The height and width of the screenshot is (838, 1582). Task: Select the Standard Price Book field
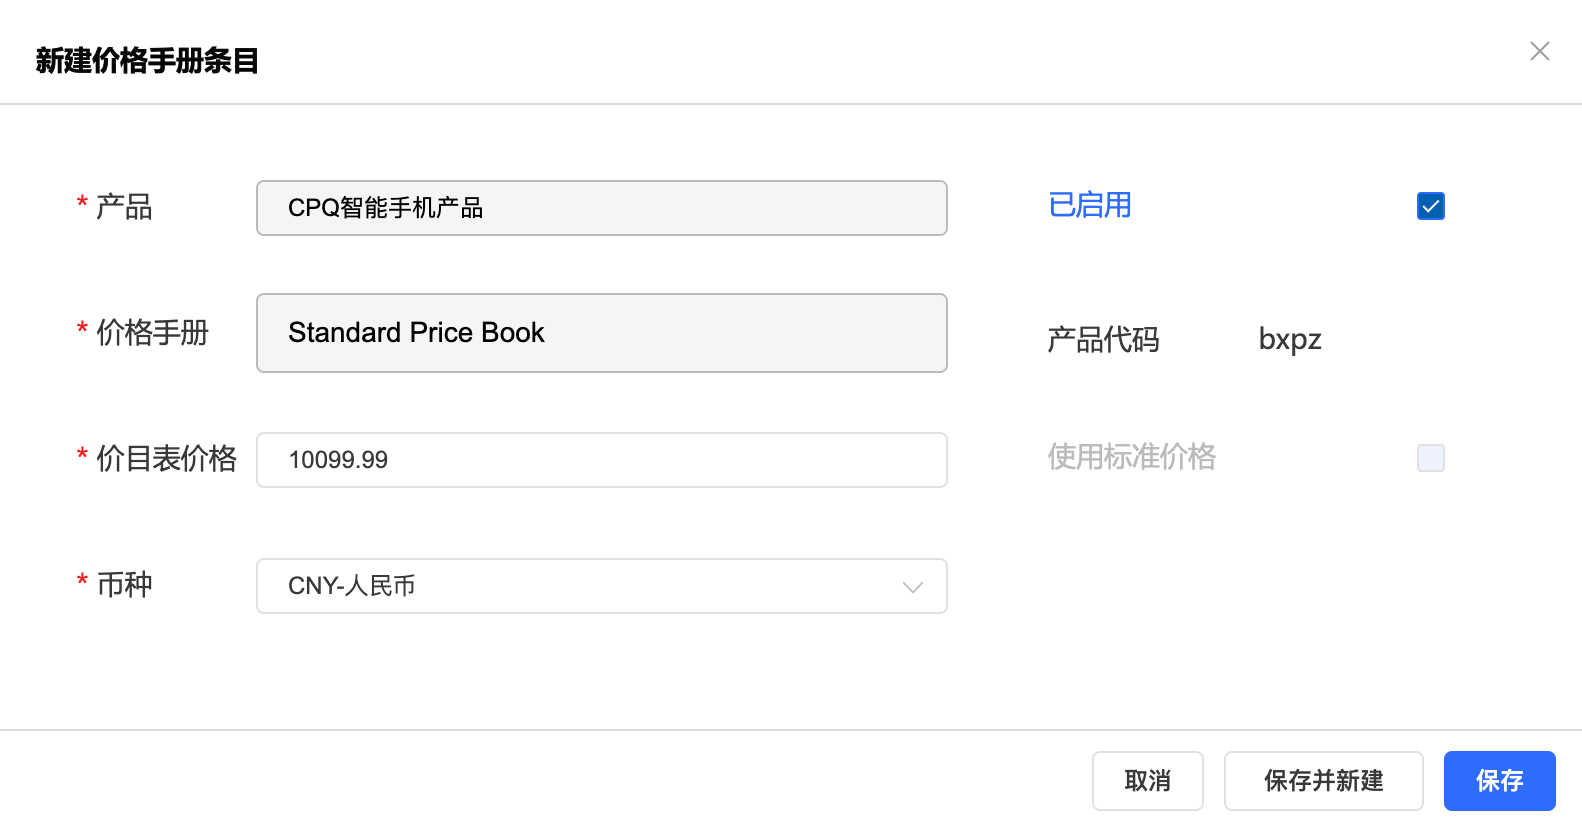tap(600, 333)
